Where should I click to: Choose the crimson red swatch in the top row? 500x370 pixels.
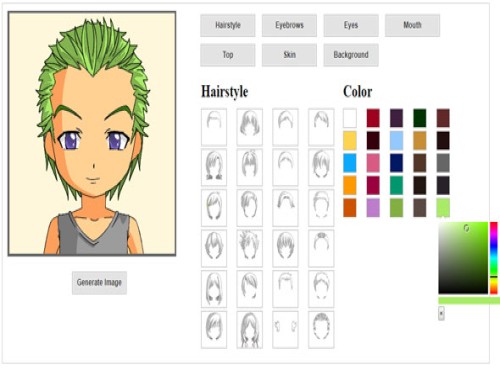[x=373, y=118]
